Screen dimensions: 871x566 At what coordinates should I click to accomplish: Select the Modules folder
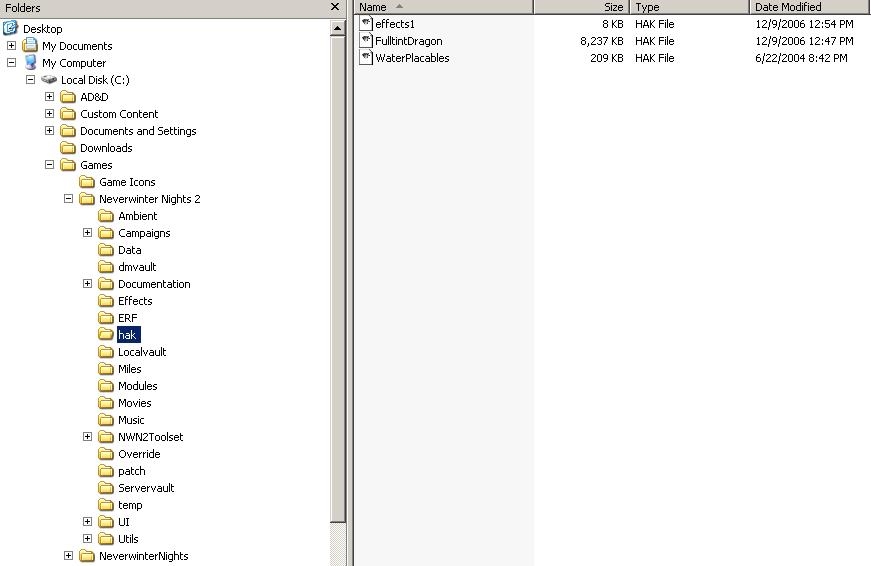tap(137, 386)
